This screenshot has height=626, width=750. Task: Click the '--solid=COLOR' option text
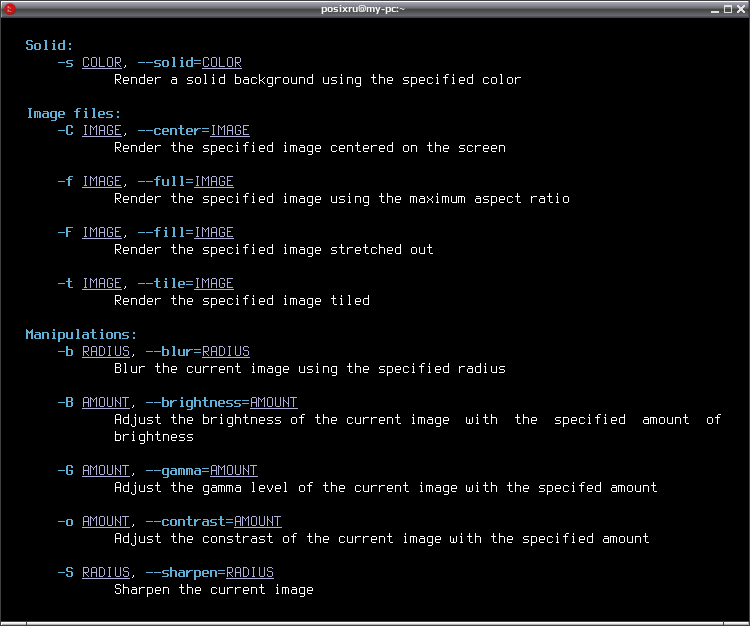[x=189, y=63]
